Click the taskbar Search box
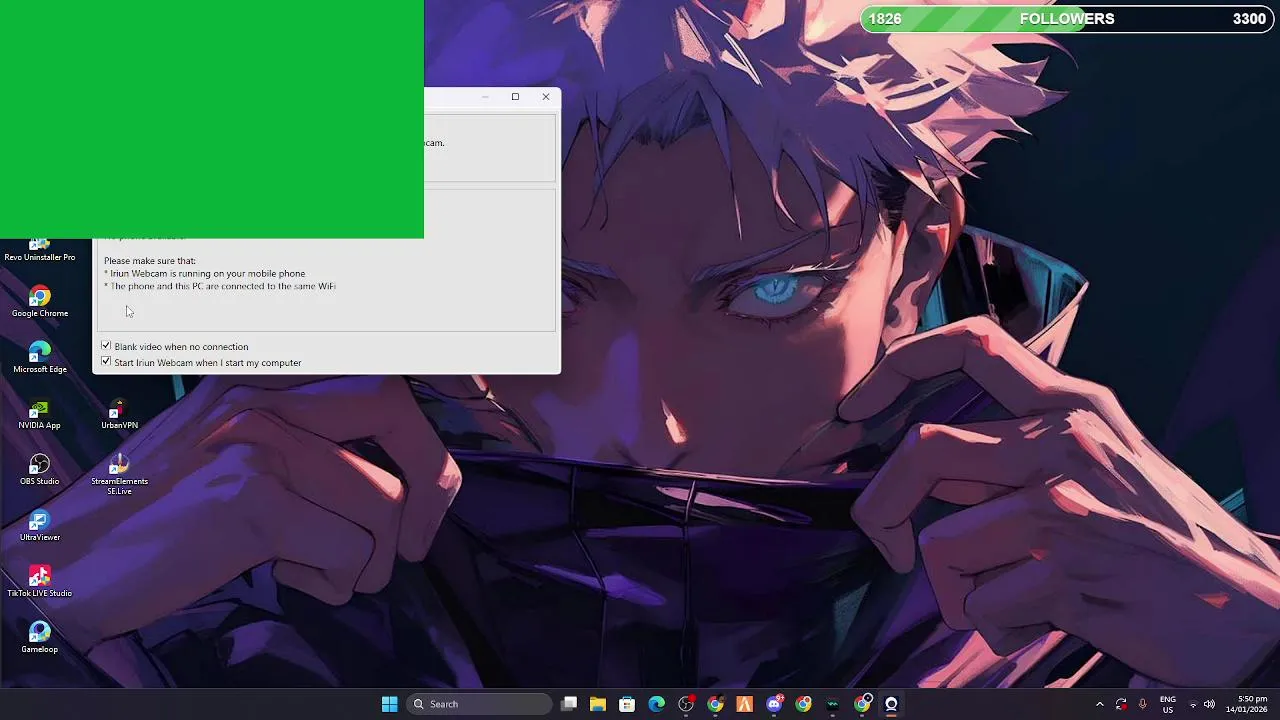This screenshot has width=1280, height=720. point(479,704)
